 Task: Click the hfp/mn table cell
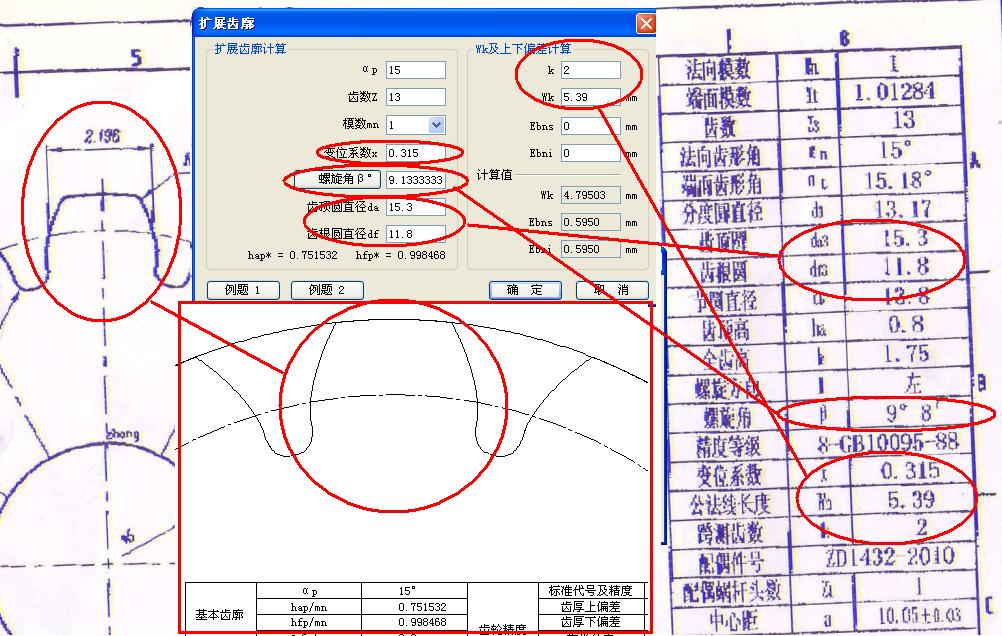(x=309, y=622)
